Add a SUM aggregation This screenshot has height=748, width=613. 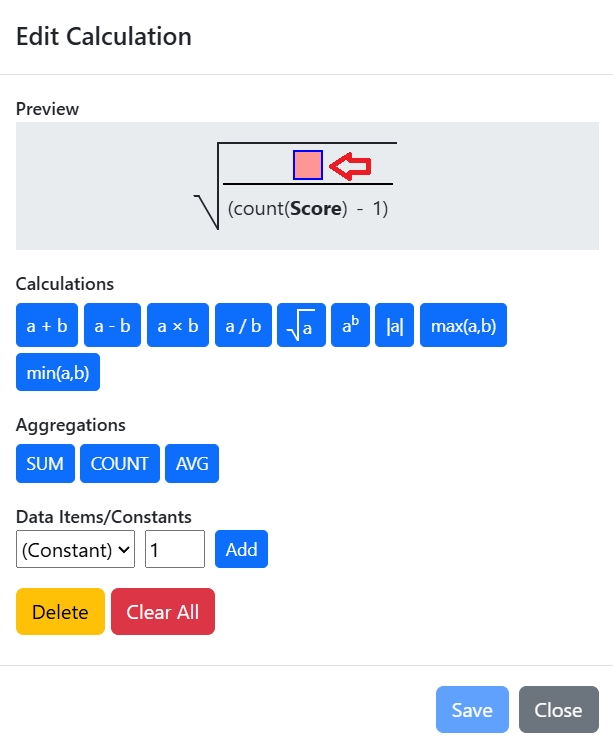[45, 464]
